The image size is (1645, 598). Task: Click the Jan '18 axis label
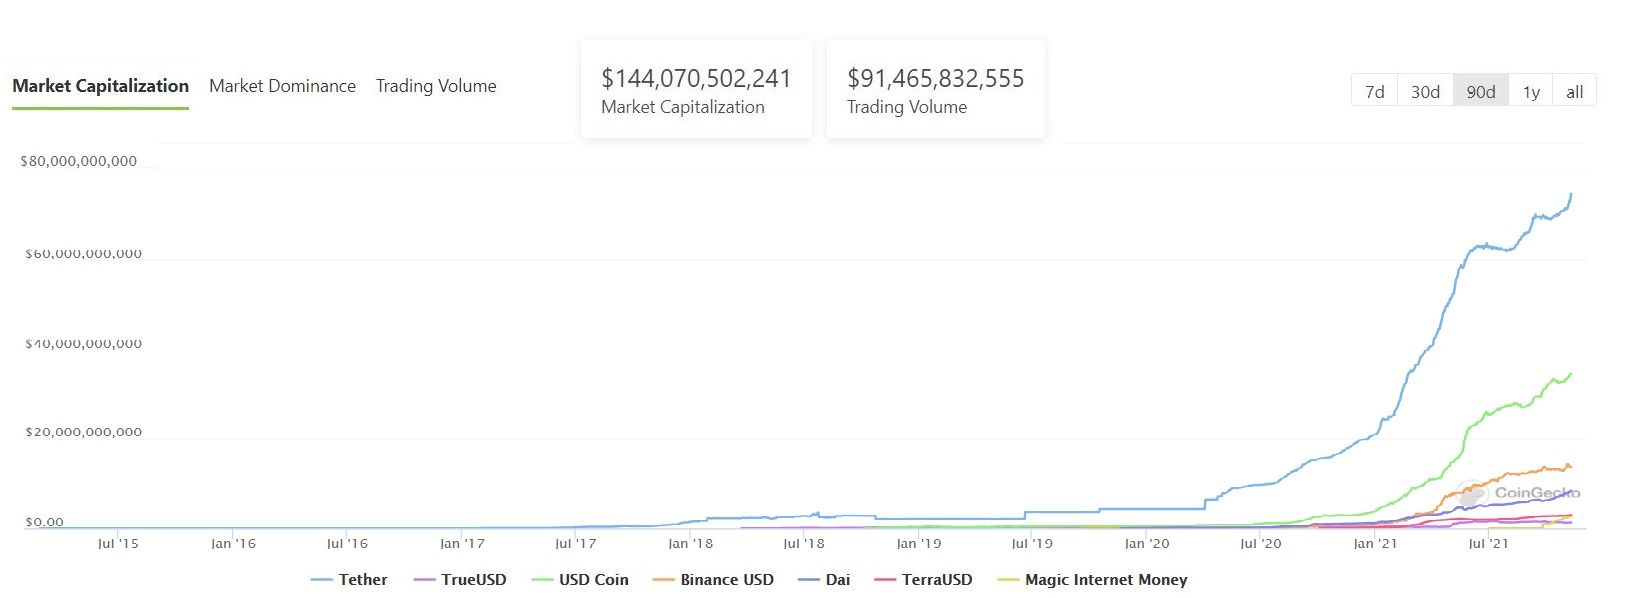coord(690,544)
